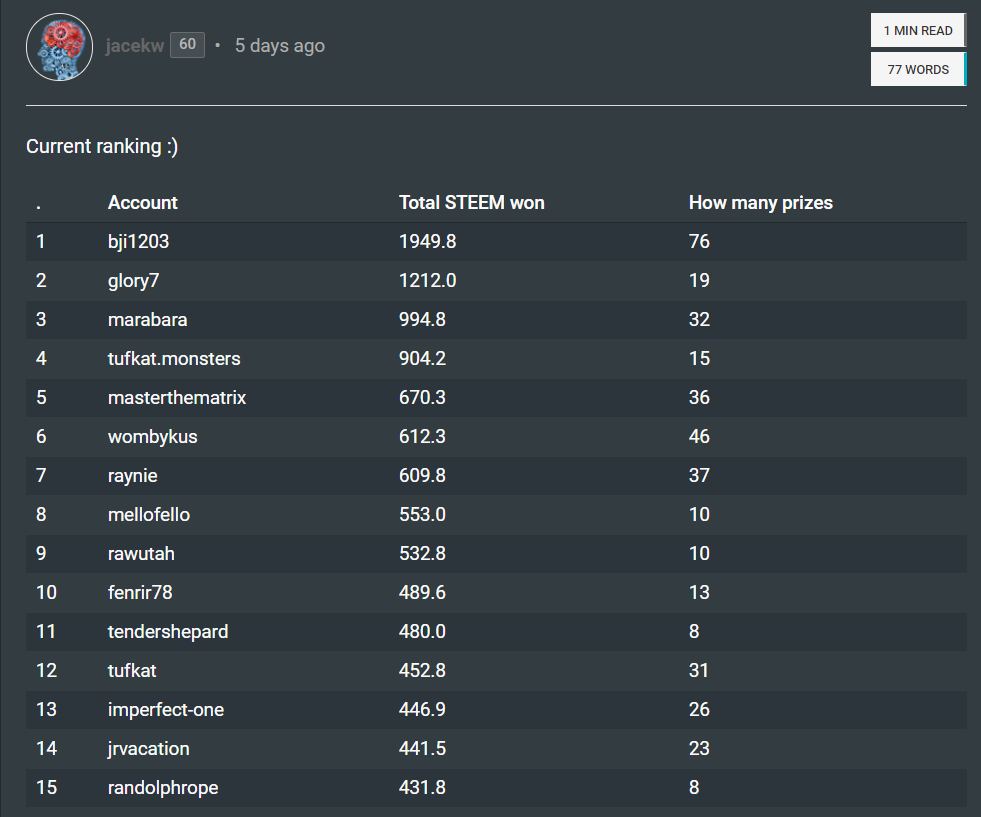Click the randolphrope account in row 15

click(x=162, y=788)
